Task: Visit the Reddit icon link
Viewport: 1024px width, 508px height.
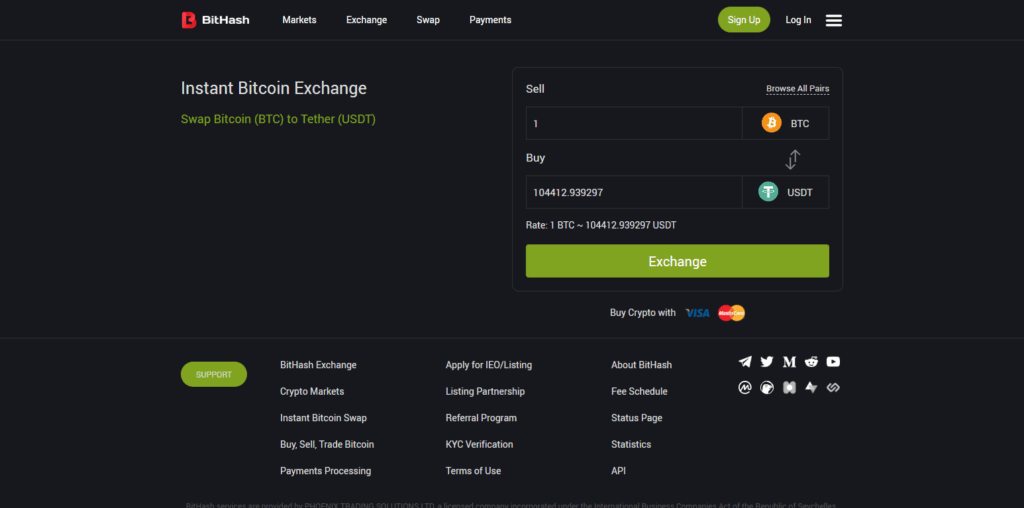Action: [x=811, y=362]
